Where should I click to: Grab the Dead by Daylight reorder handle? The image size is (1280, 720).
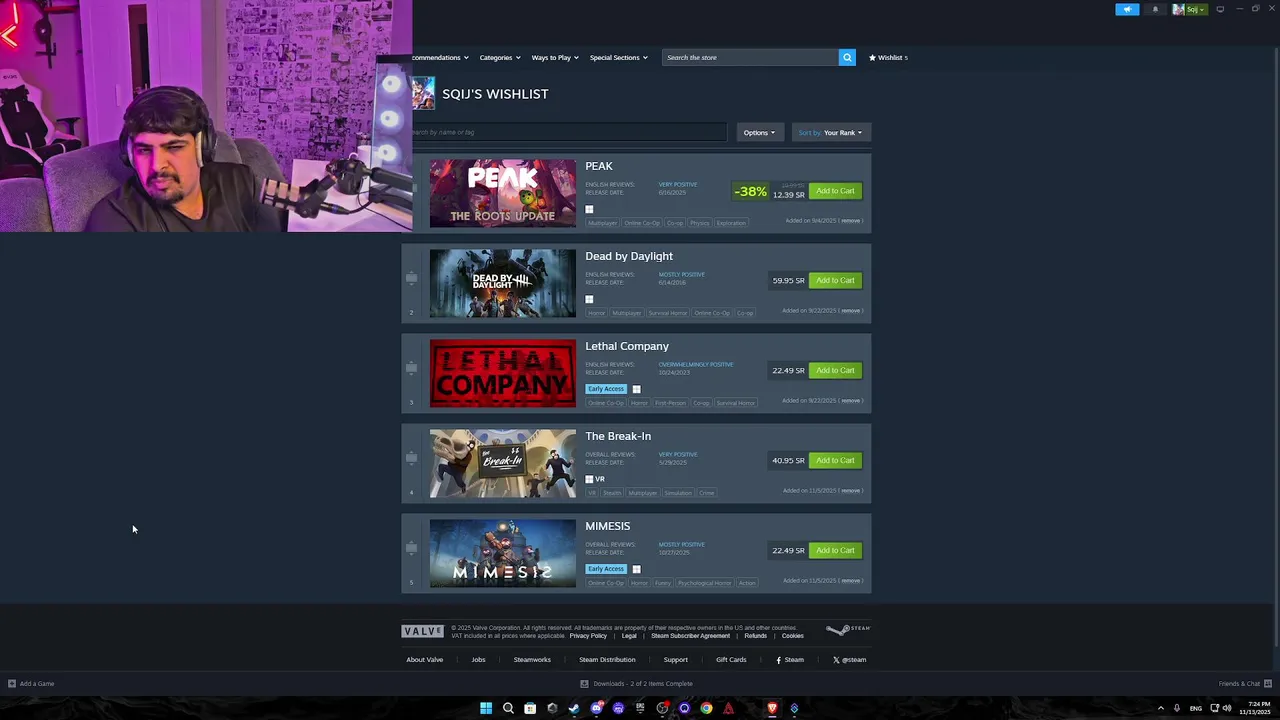[411, 279]
